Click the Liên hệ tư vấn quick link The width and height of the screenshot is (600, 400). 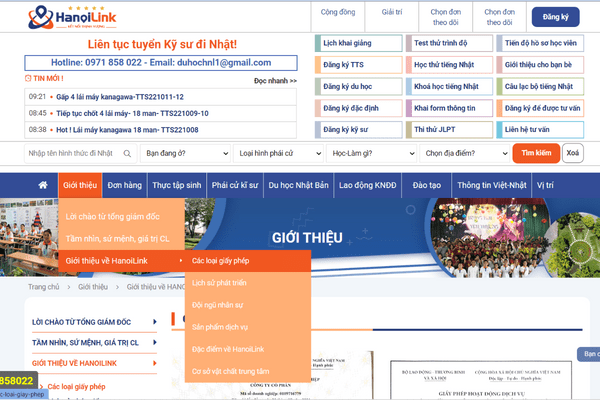click(540, 130)
